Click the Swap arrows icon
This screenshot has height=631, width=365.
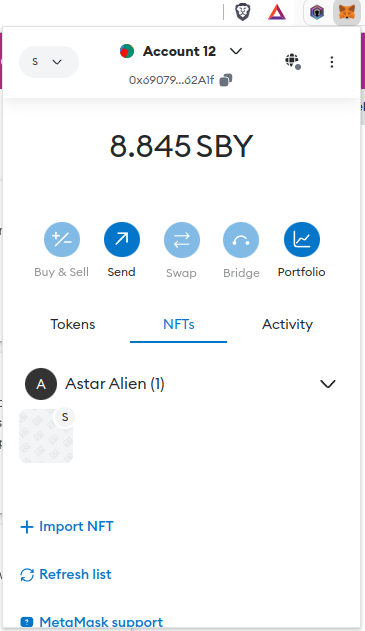click(x=181, y=240)
